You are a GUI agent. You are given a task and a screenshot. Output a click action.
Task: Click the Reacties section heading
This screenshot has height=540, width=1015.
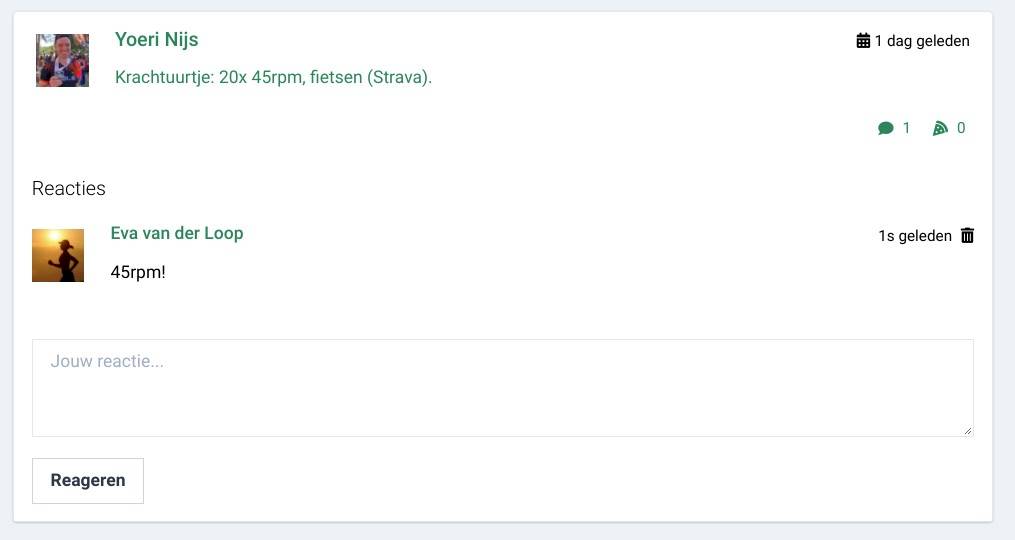click(x=69, y=188)
